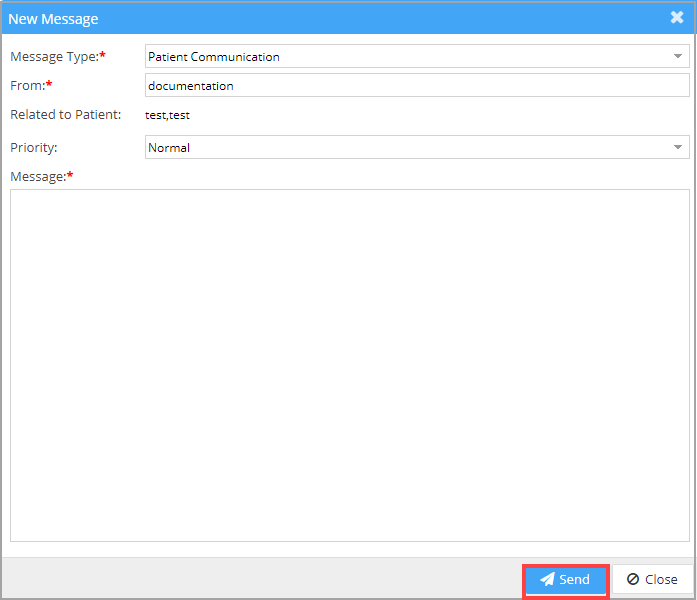Image resolution: width=697 pixels, height=600 pixels.
Task: Click the From input field
Action: tap(417, 85)
